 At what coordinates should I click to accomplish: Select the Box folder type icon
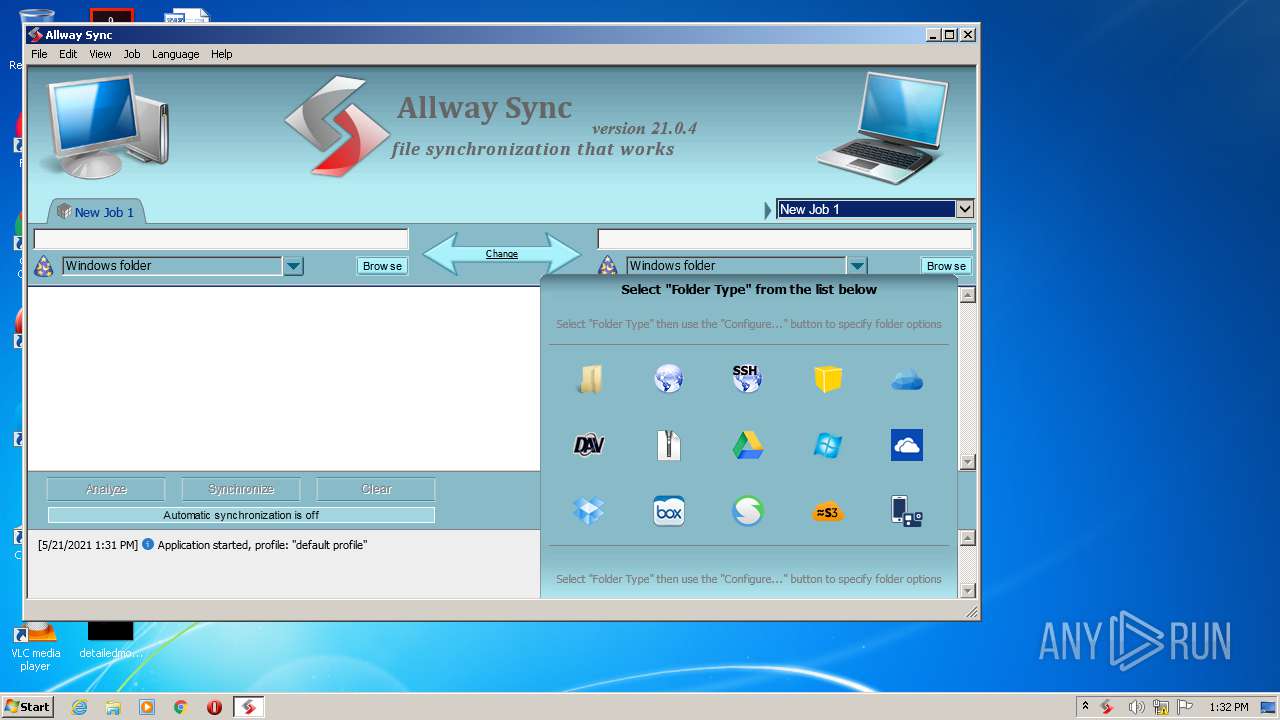click(668, 511)
